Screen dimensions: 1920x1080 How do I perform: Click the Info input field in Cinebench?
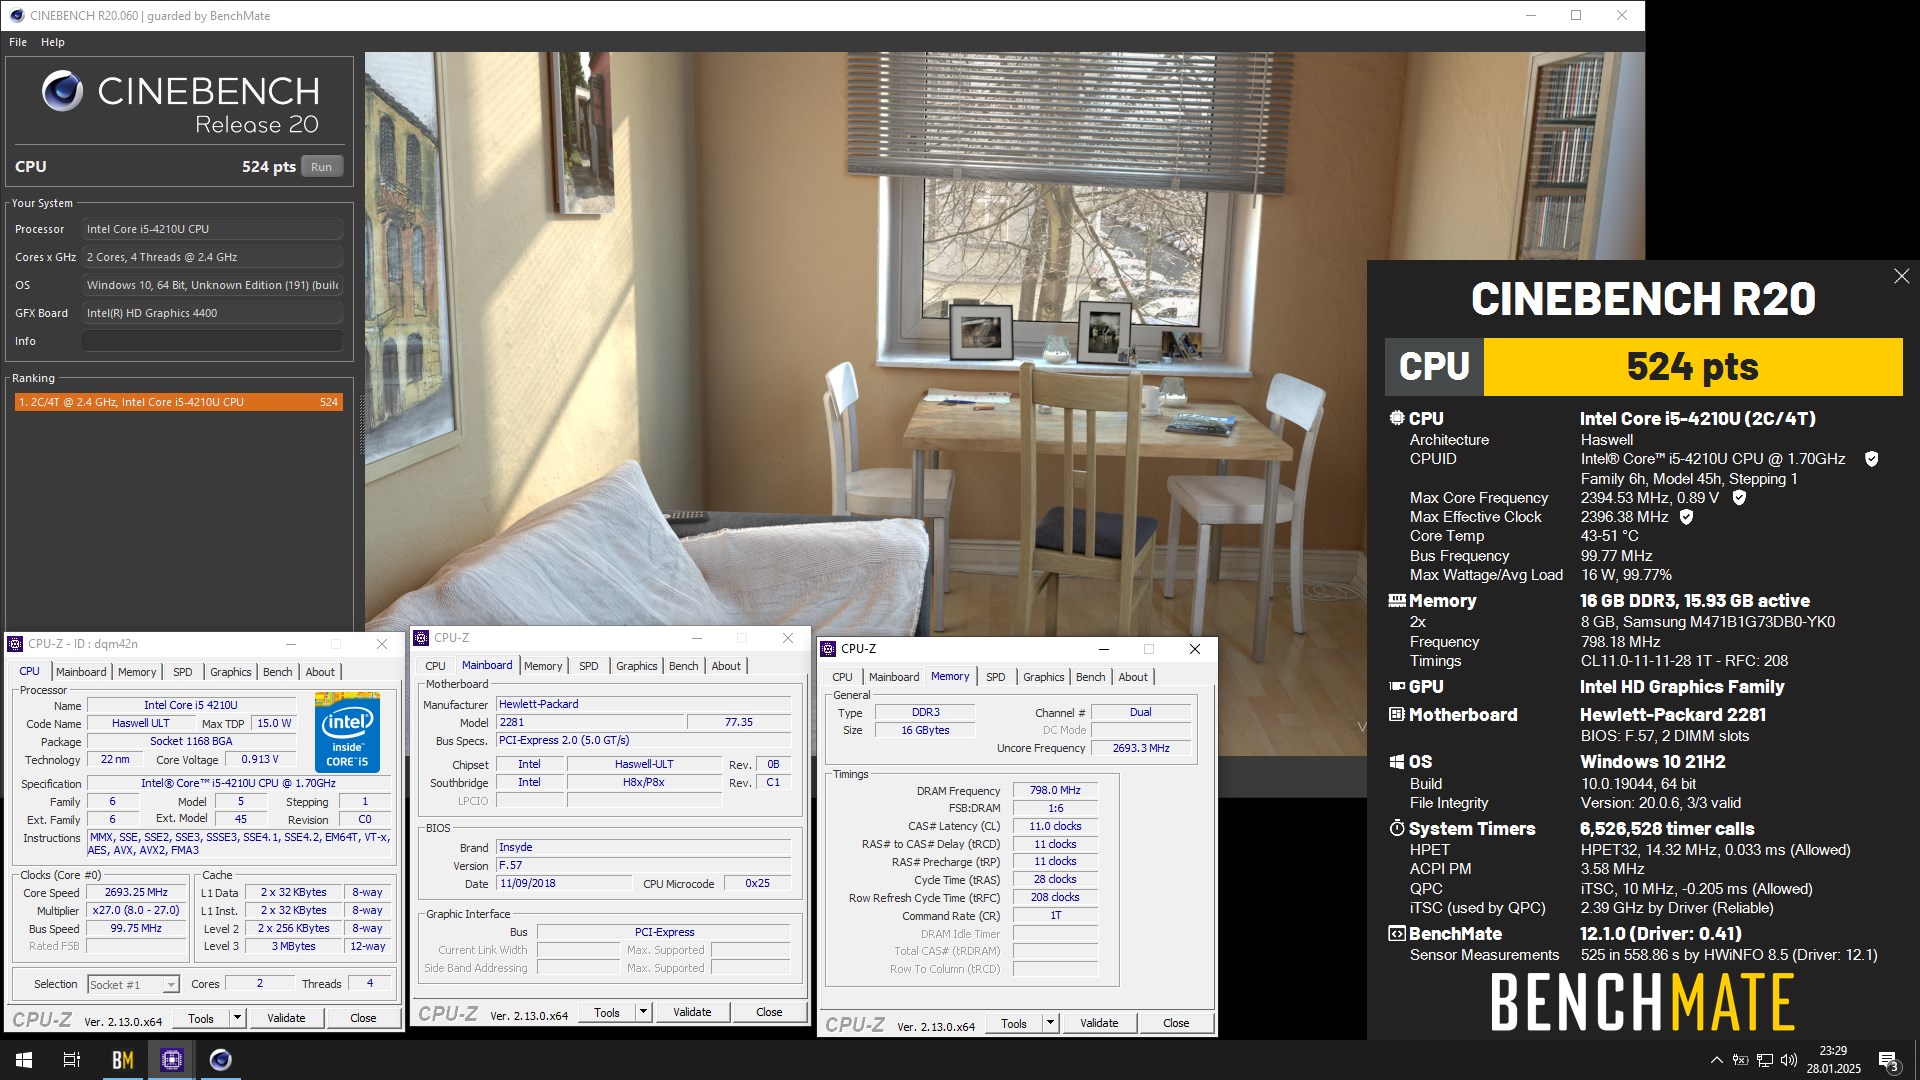click(x=212, y=341)
